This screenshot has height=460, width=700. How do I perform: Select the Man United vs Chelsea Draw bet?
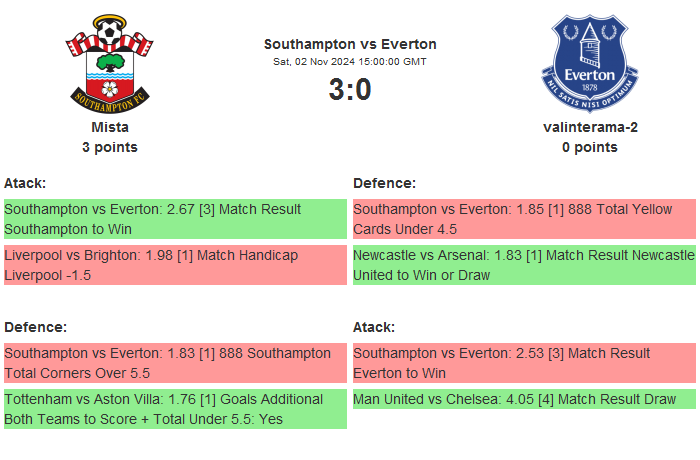click(524, 399)
